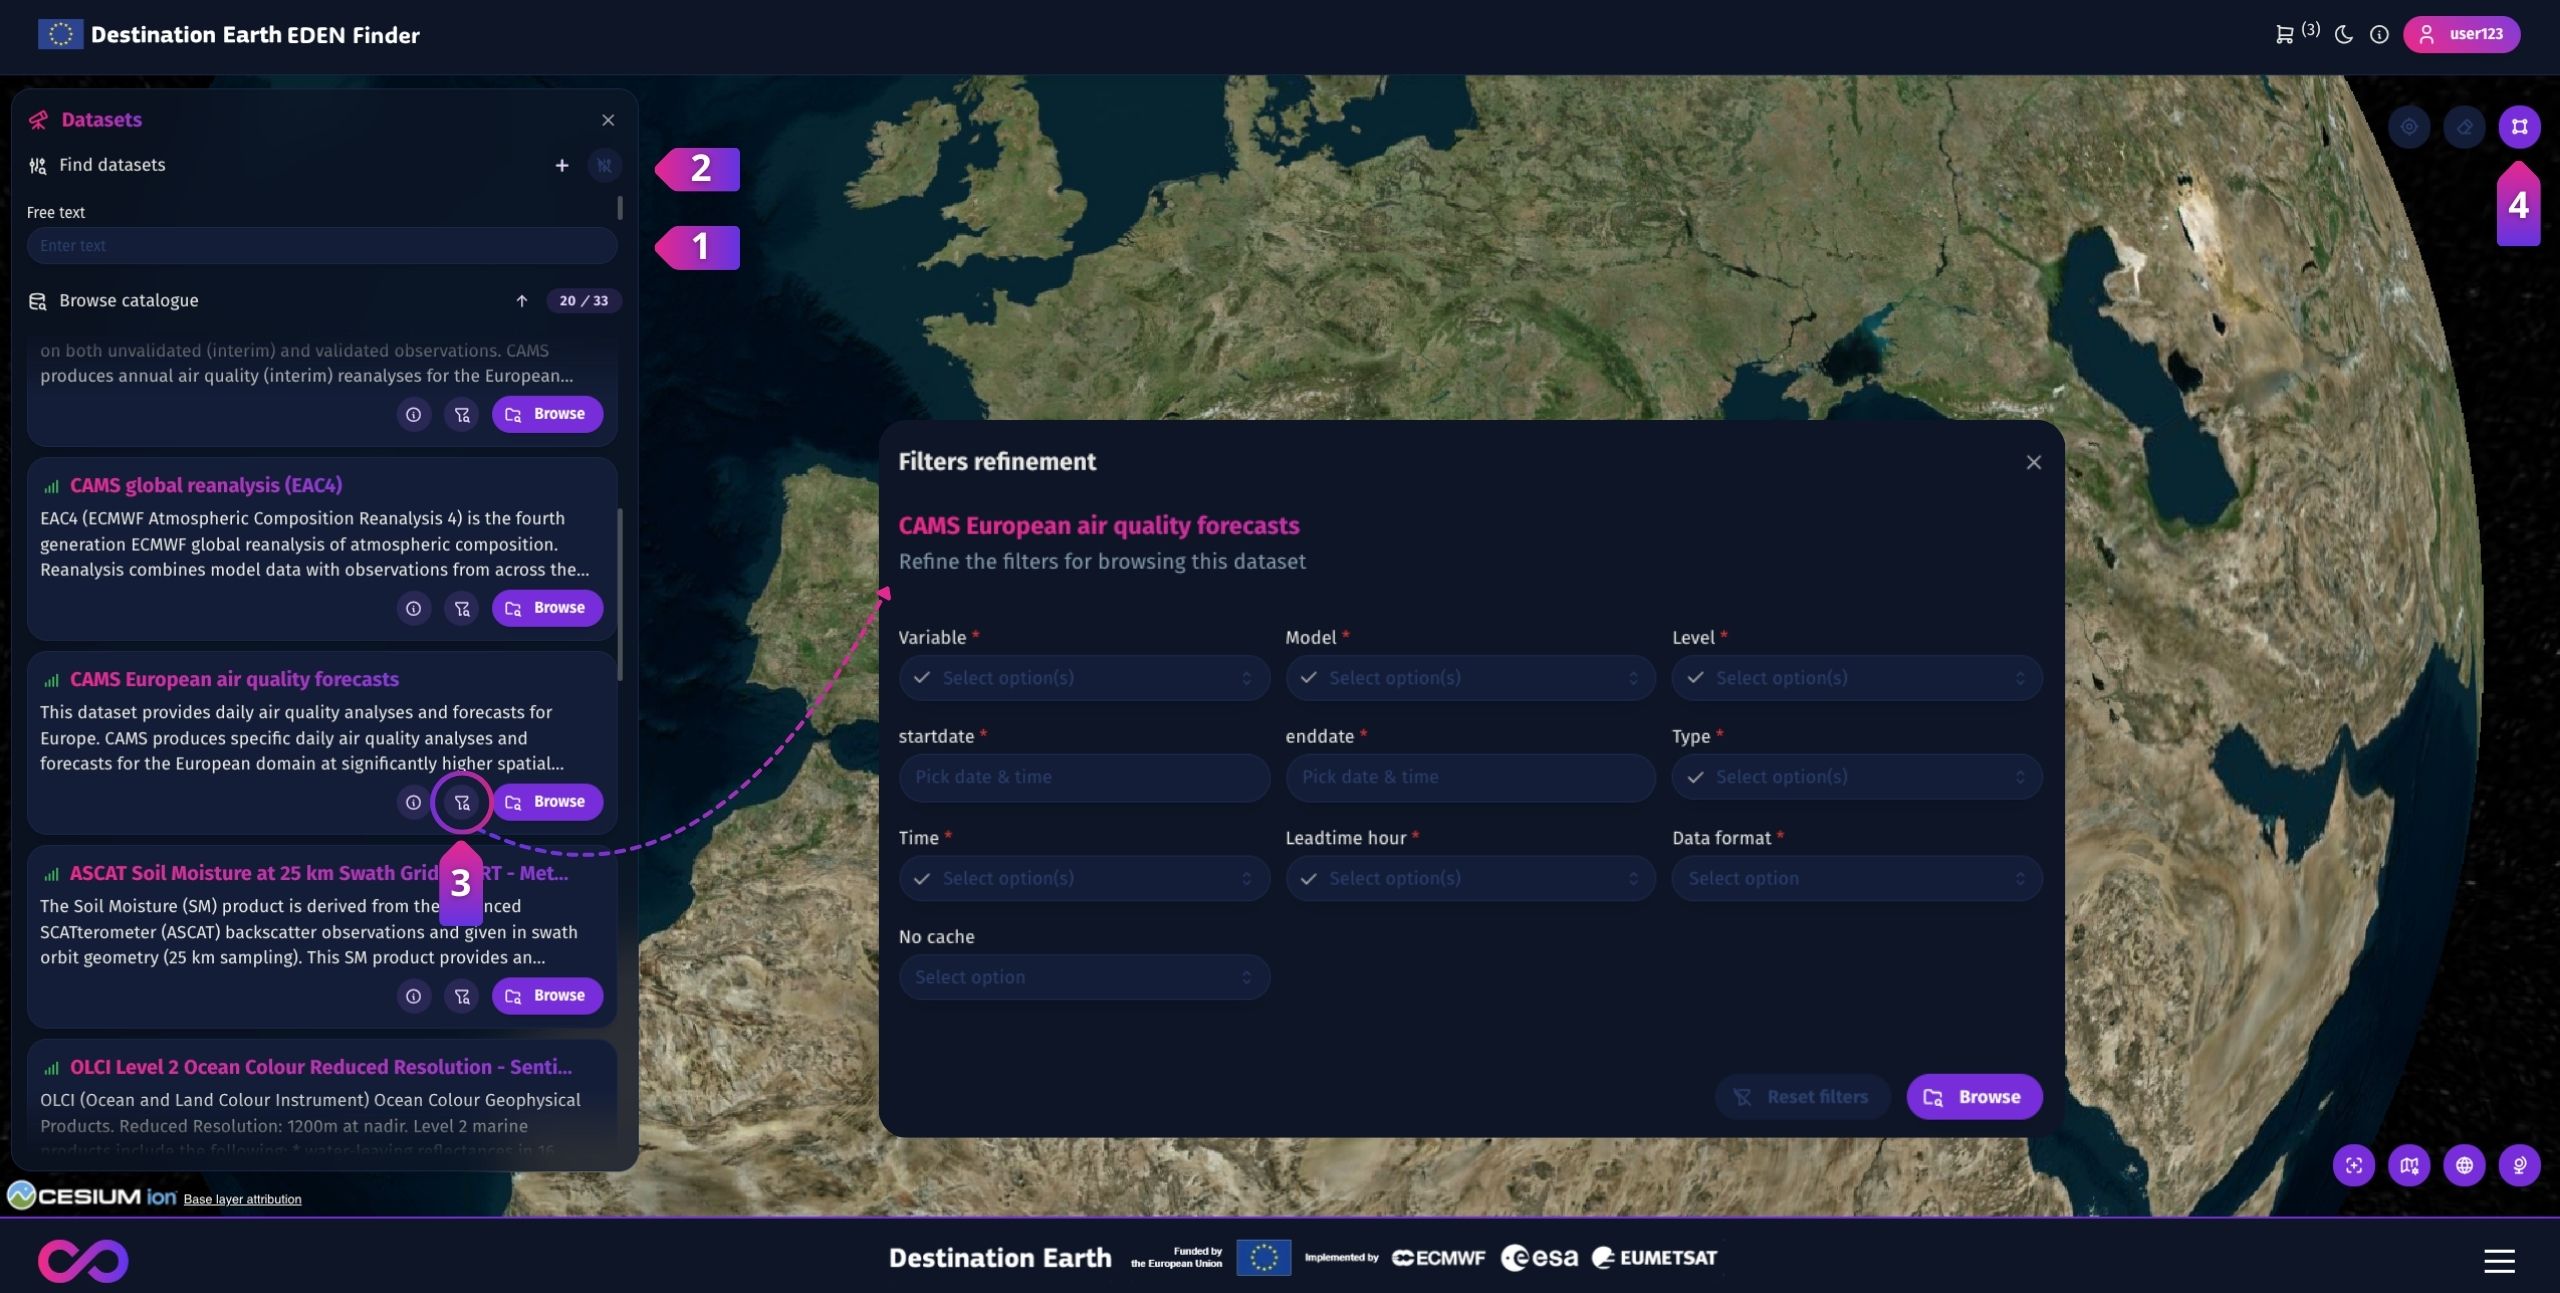The width and height of the screenshot is (2560, 1293).
Task: Toggle clear filters icon beside Find datasets
Action: point(604,165)
